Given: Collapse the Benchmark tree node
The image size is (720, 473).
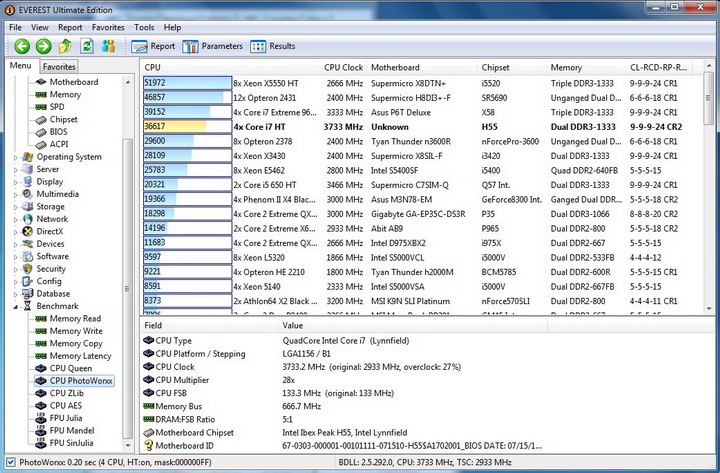Looking at the screenshot, I should [x=16, y=306].
